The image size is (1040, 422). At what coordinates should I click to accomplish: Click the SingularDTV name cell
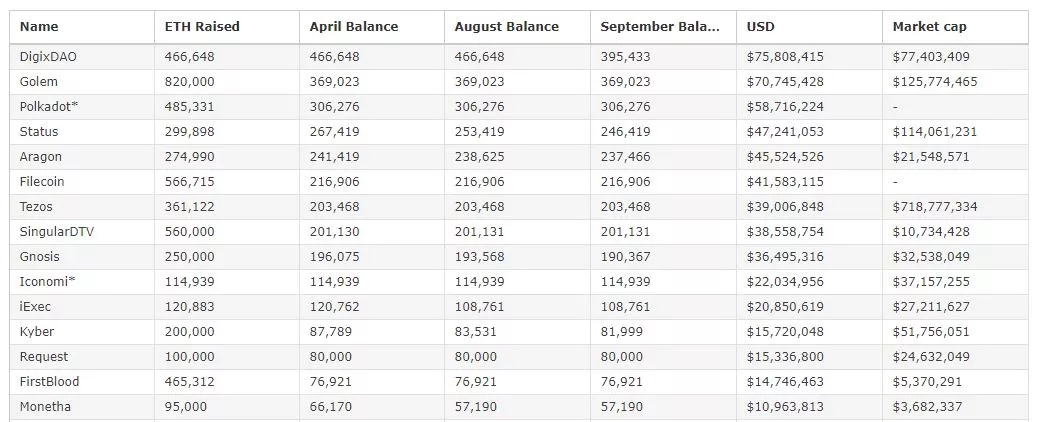(57, 232)
